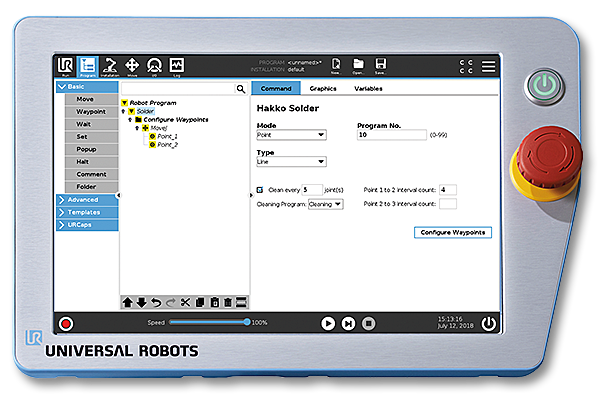Collapse the Robot Program tree node
The width and height of the screenshot is (600, 417).
click(124, 103)
